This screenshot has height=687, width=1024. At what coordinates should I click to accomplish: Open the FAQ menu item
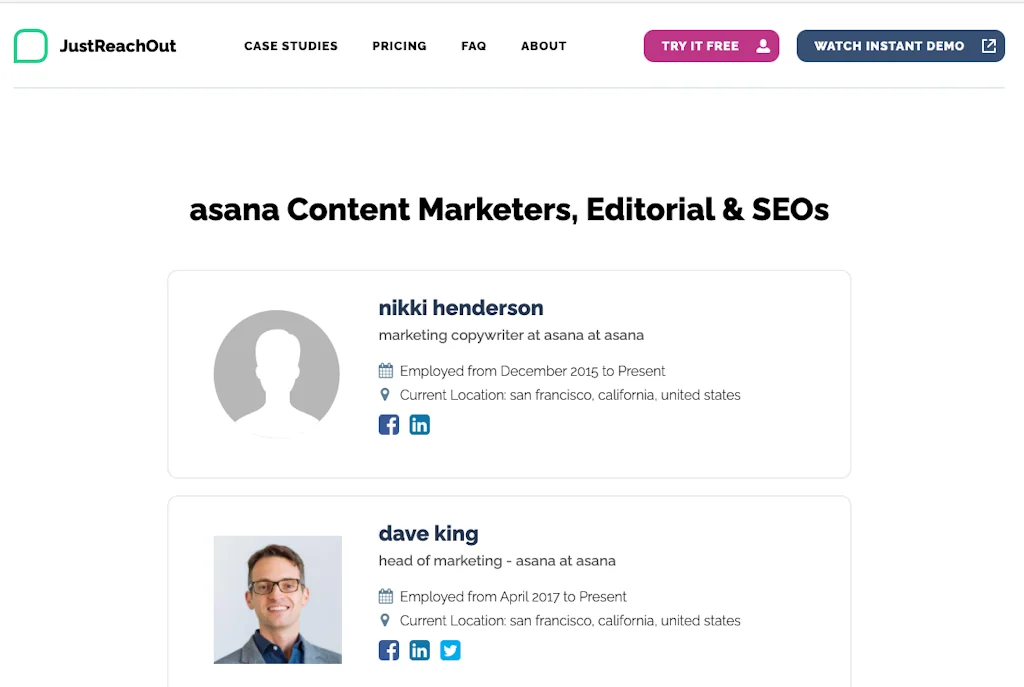click(x=474, y=46)
